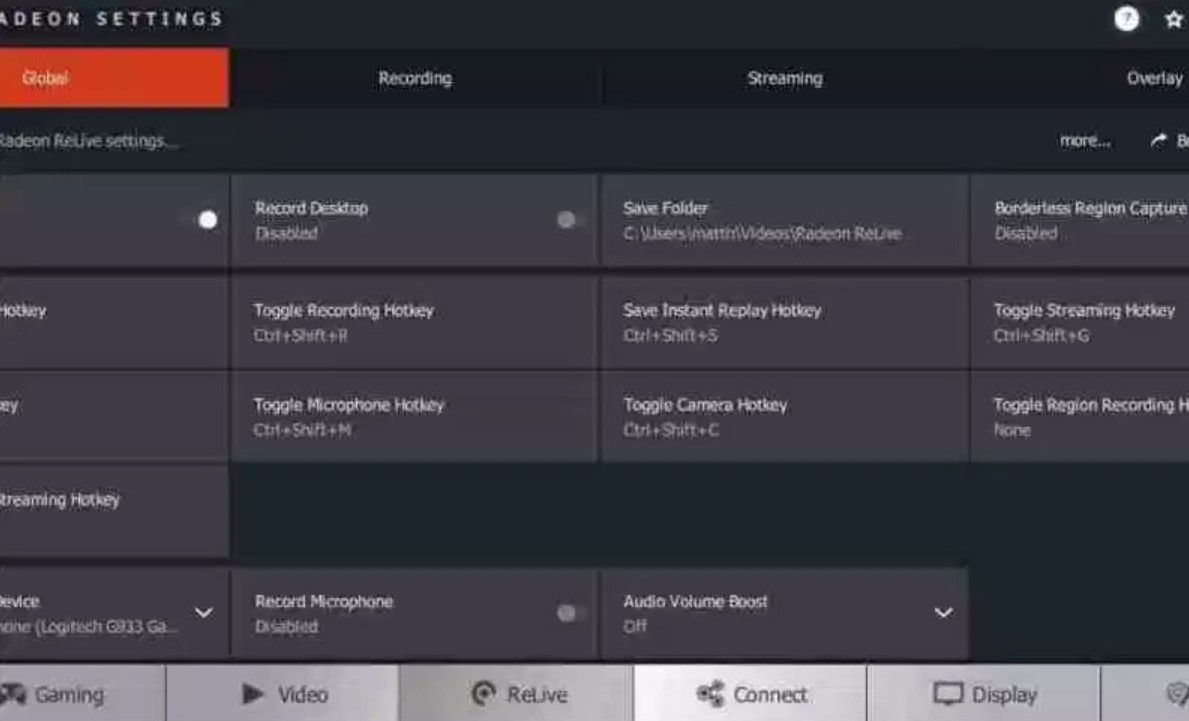Click the Back arrow near top right

click(1160, 140)
